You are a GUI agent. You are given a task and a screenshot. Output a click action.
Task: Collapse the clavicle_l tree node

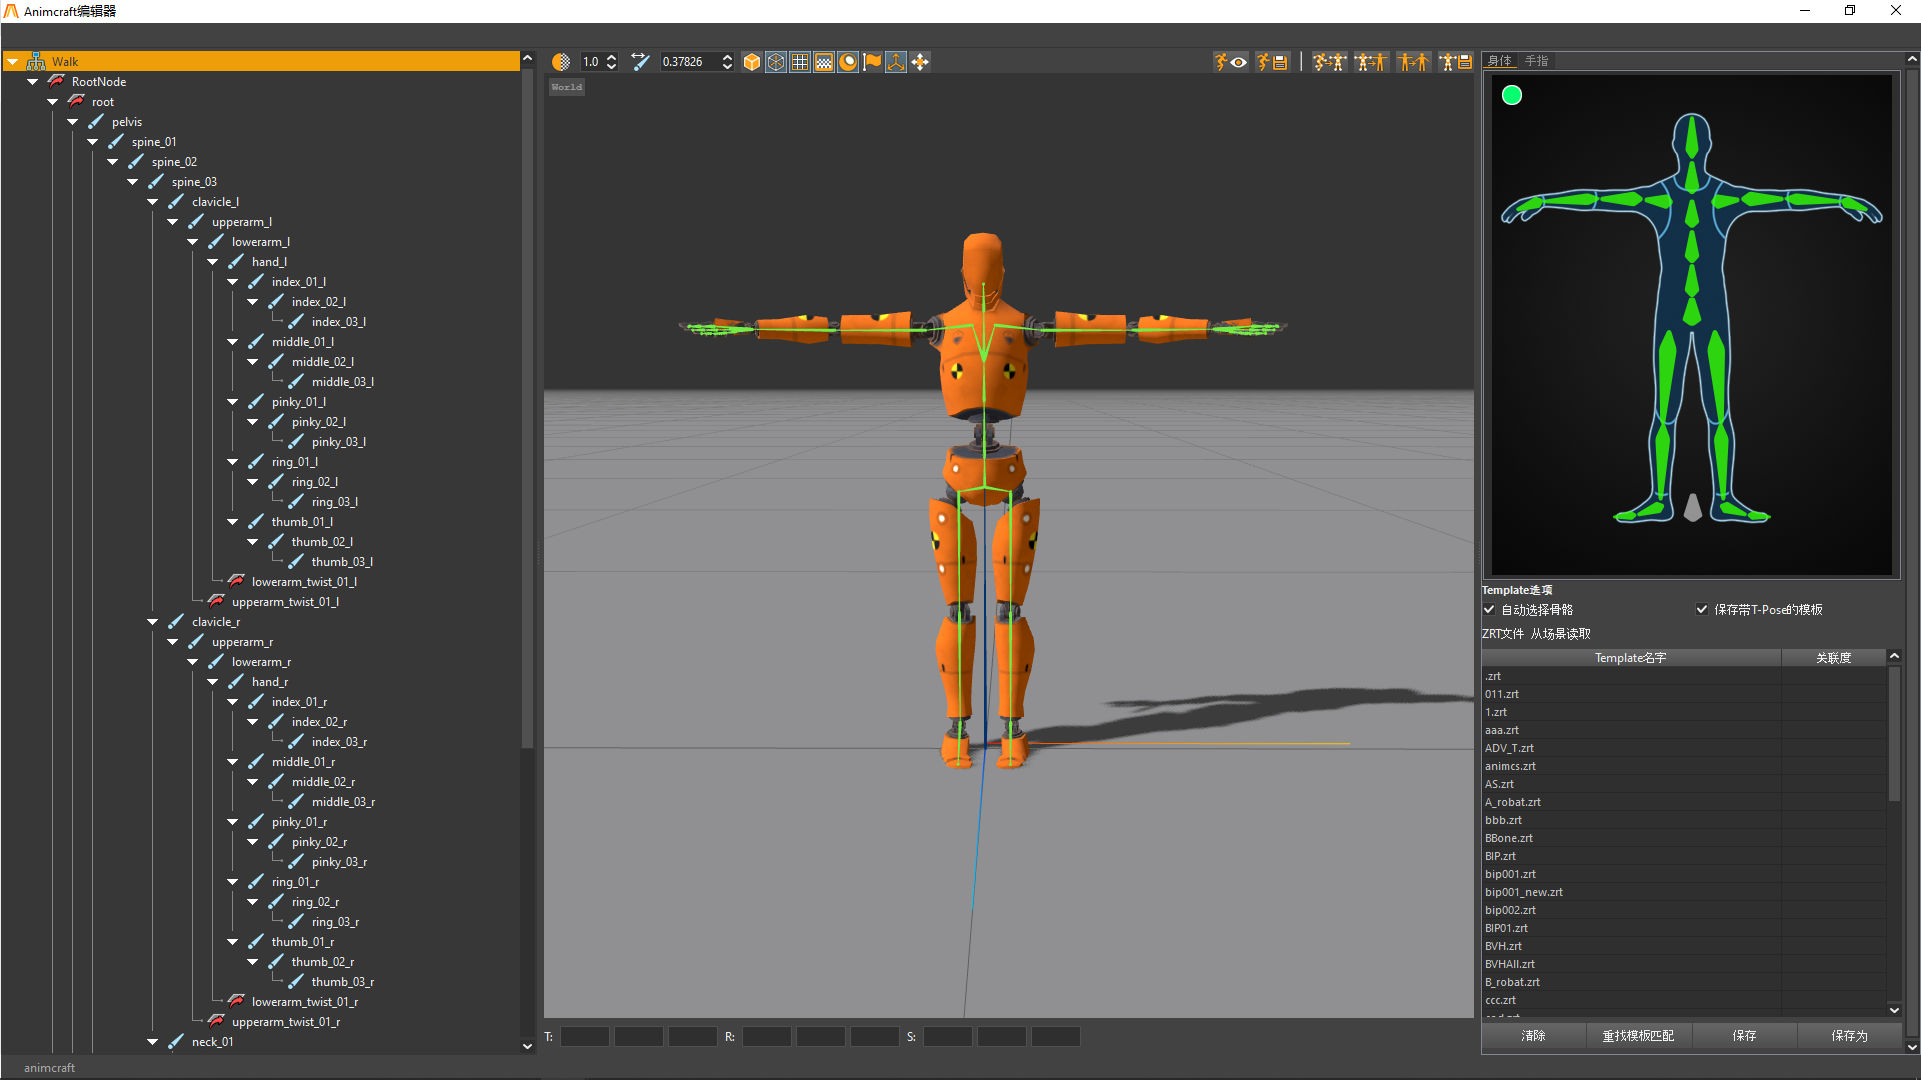point(153,202)
